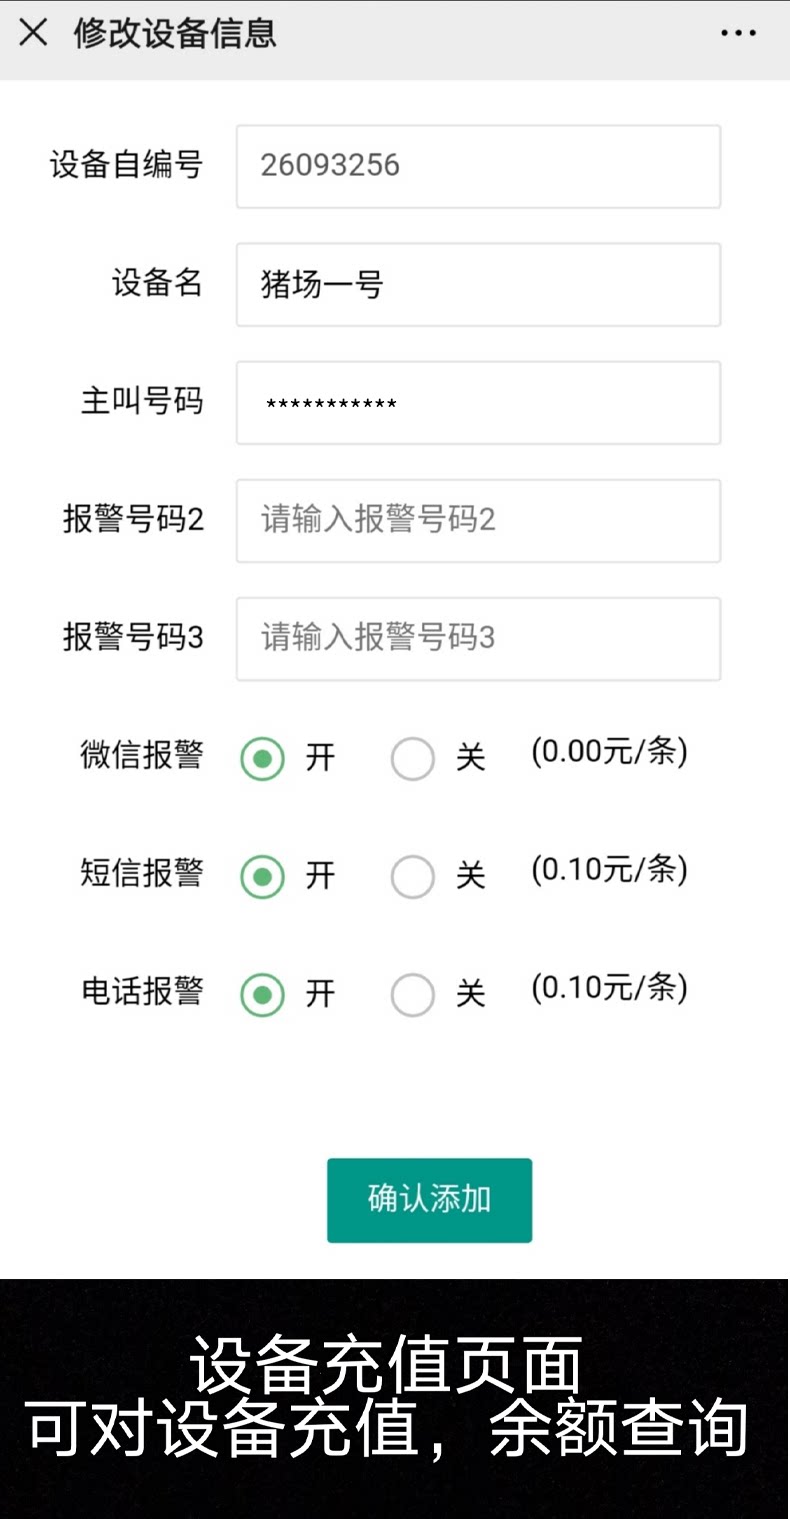Image resolution: width=790 pixels, height=1519 pixels.
Task: Tap the 设备自编号 field label
Action: coord(126,164)
